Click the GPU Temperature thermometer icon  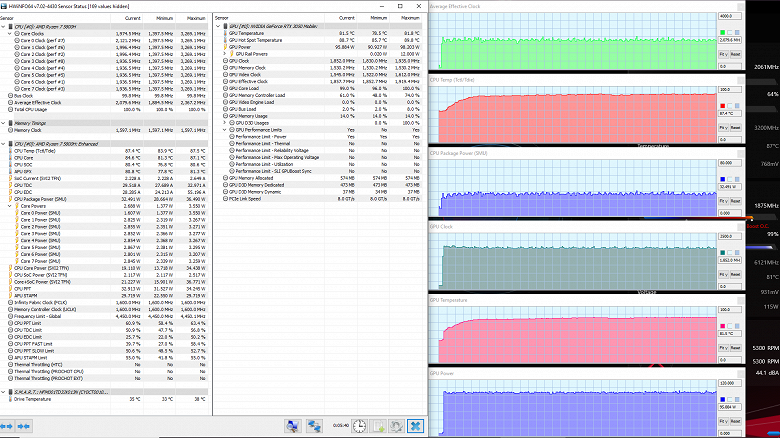tap(225, 33)
